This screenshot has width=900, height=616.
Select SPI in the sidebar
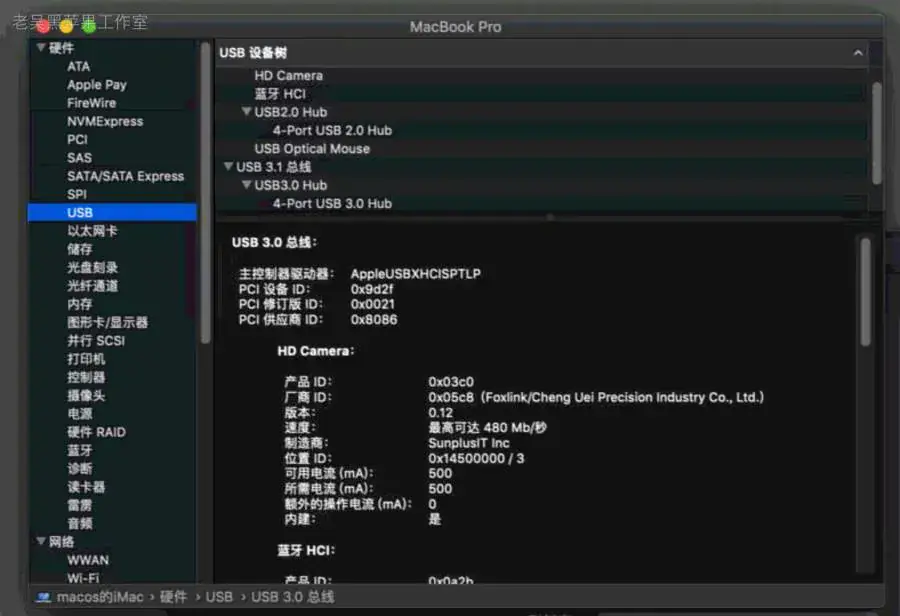77,195
